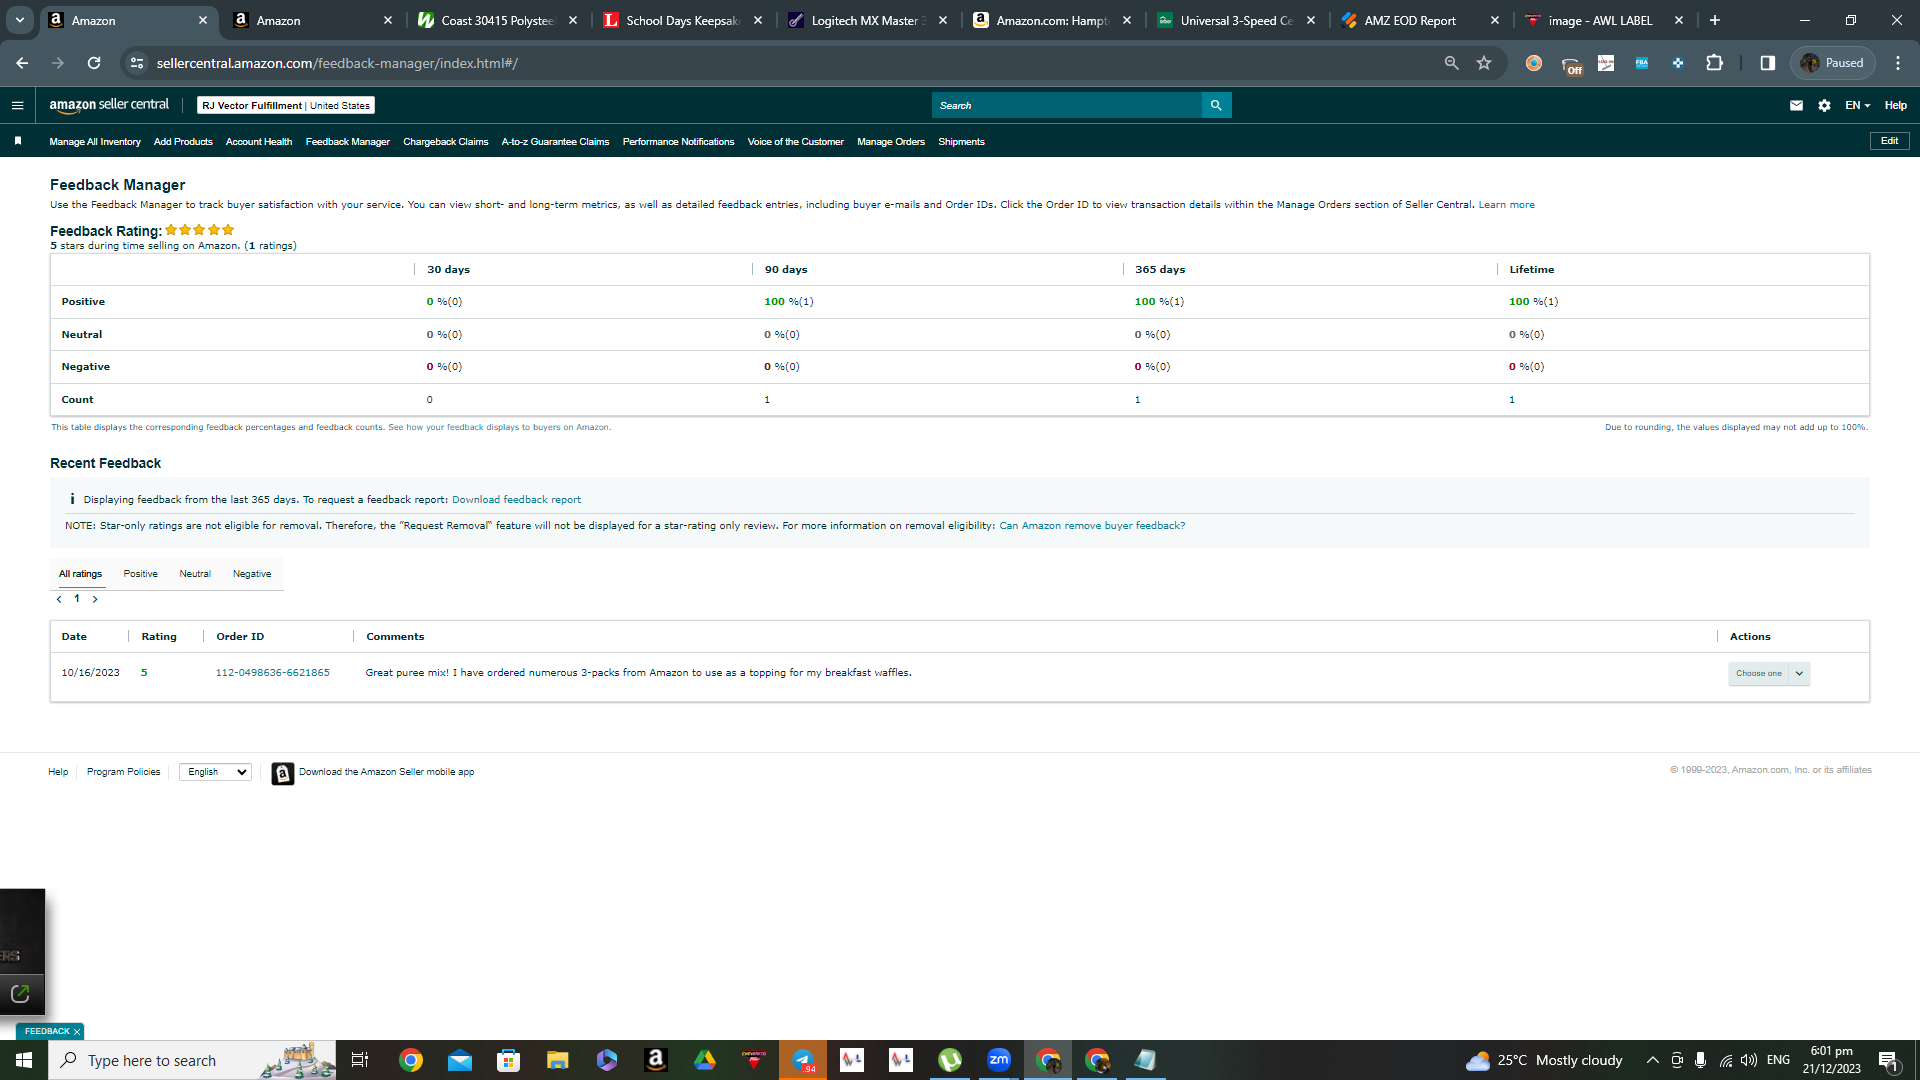
Task: Click the Windows taskbar search box
Action: tap(192, 1060)
